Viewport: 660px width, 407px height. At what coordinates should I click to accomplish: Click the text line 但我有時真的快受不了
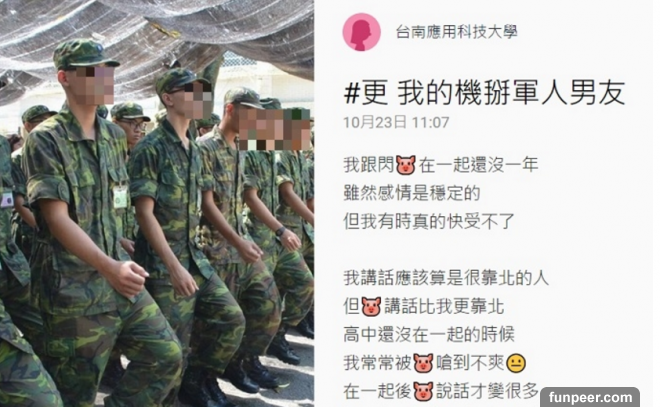click(x=429, y=221)
